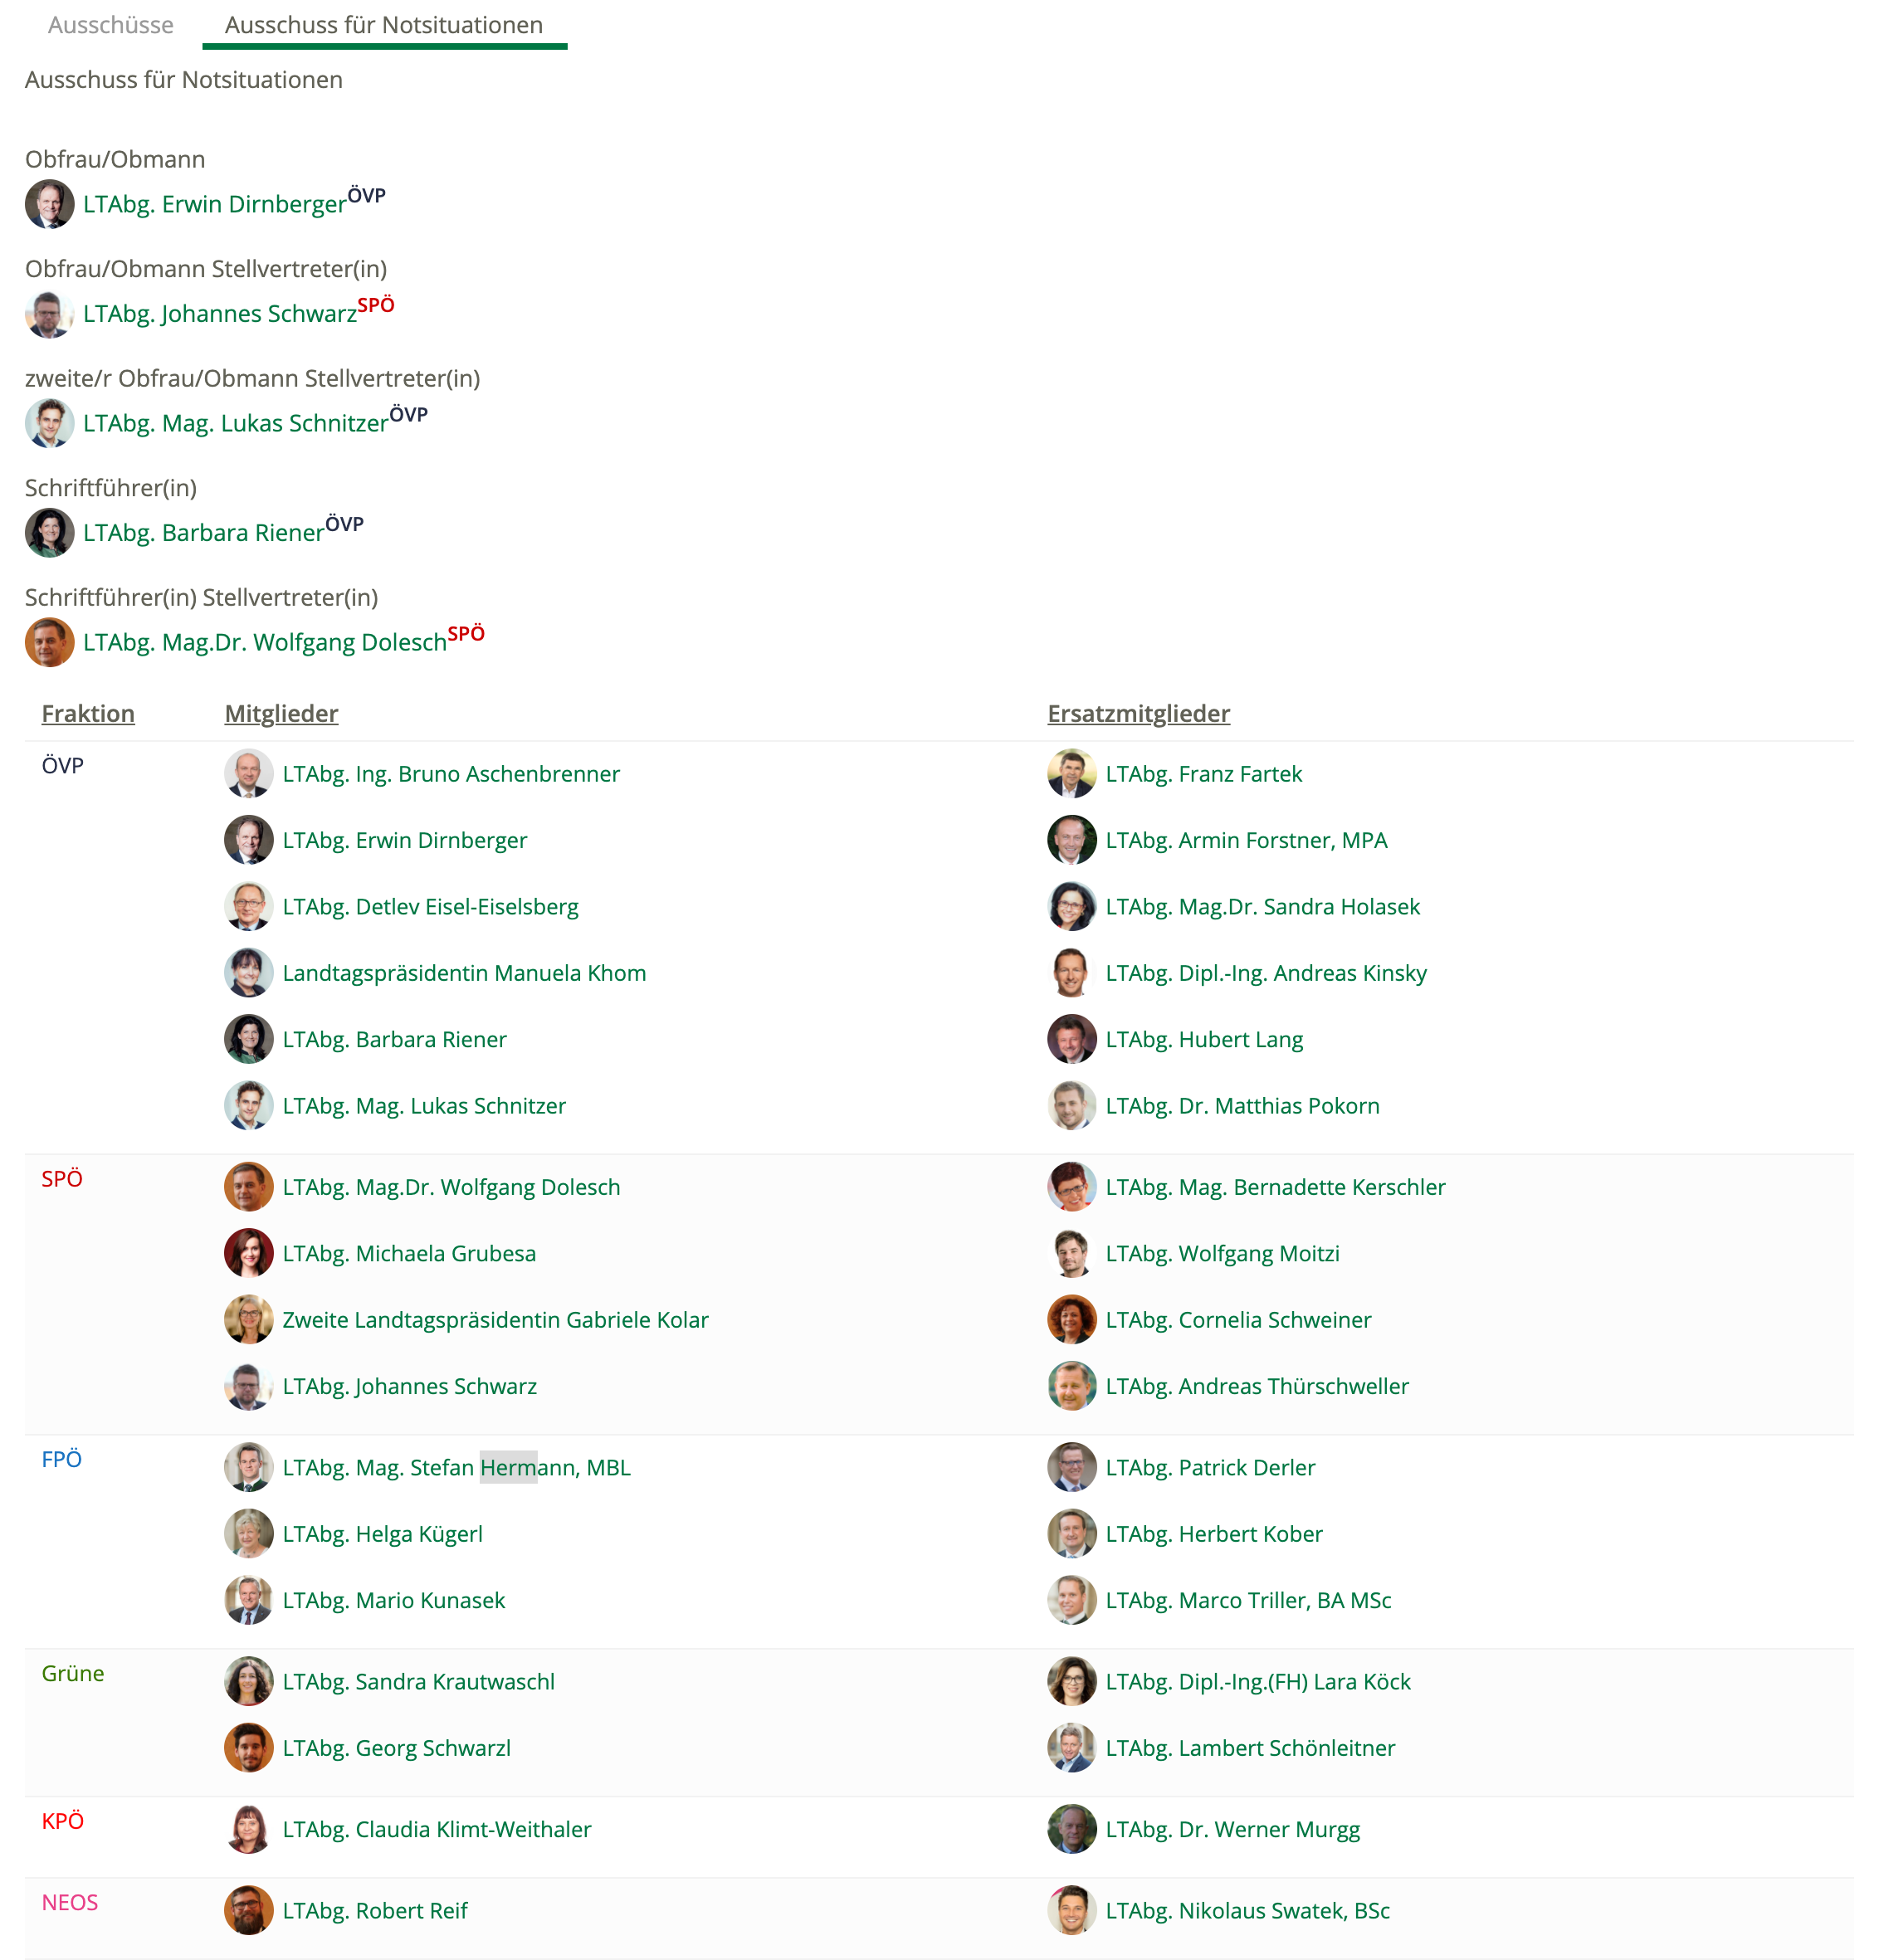Viewport: 1879px width, 1960px height.
Task: Click Franz Fartek's portrait photo
Action: [1071, 774]
